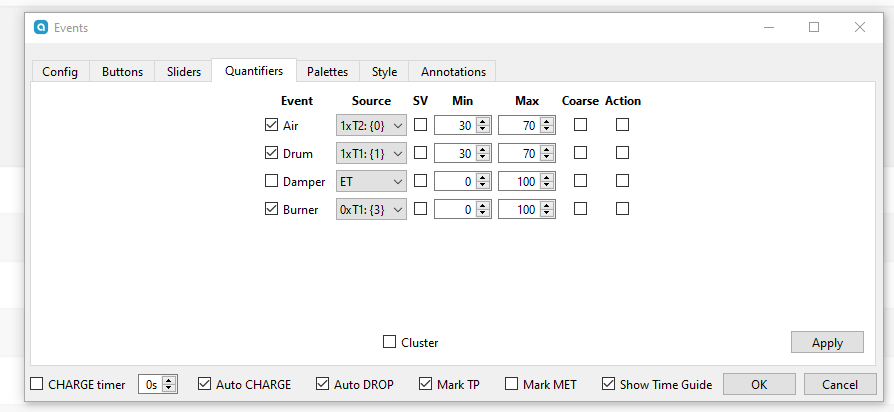Enable Coarse for the Drum row

coord(580,153)
